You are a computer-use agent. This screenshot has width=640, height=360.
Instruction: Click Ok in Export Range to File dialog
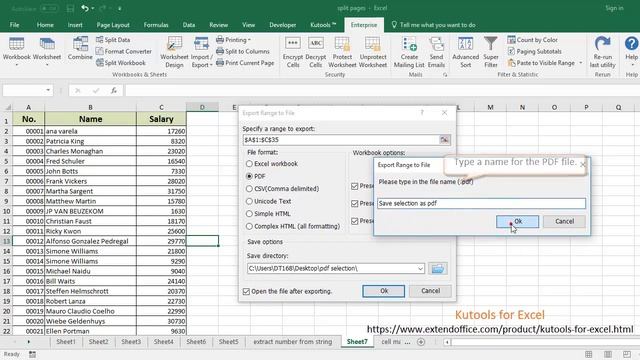pyautogui.click(x=384, y=291)
